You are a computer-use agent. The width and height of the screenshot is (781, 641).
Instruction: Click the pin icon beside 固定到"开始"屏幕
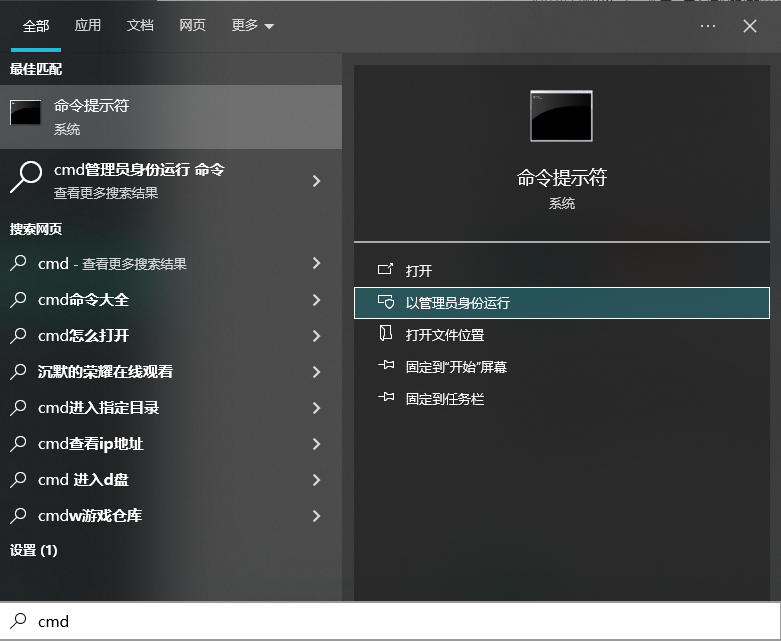386,365
